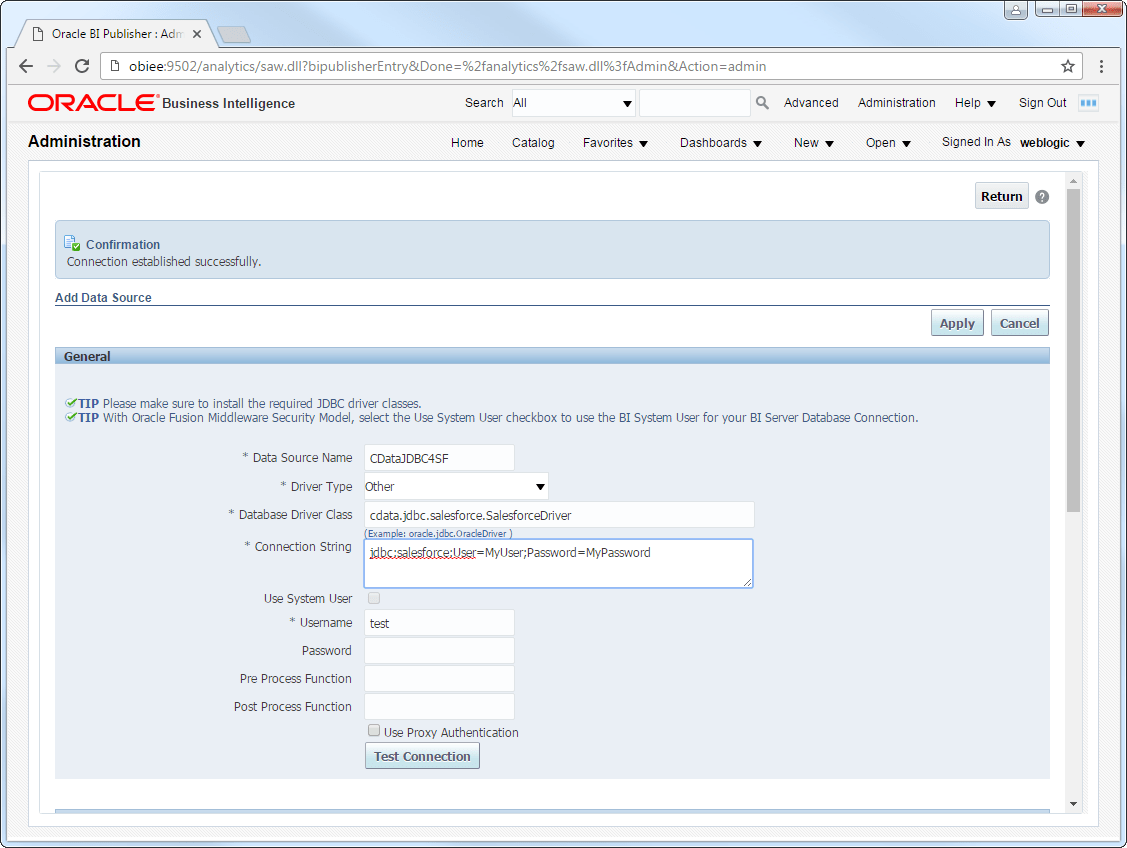Image resolution: width=1127 pixels, height=848 pixels.
Task: Select the Home navigation item
Action: [x=467, y=143]
